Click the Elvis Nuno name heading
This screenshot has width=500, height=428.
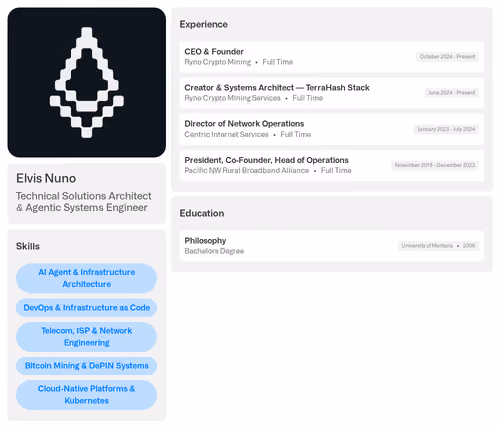pyautogui.click(x=46, y=178)
